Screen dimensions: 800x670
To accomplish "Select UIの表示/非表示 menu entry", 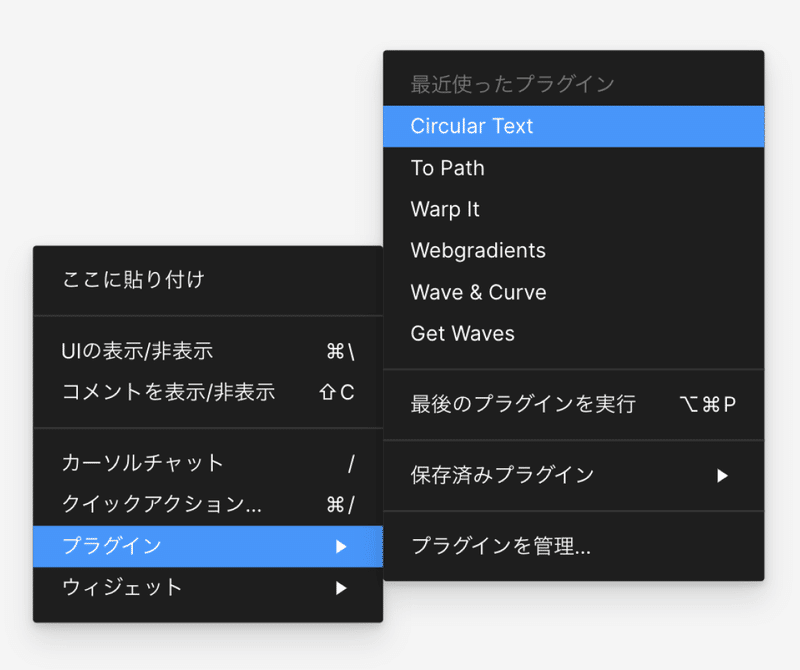I will pos(208,351).
